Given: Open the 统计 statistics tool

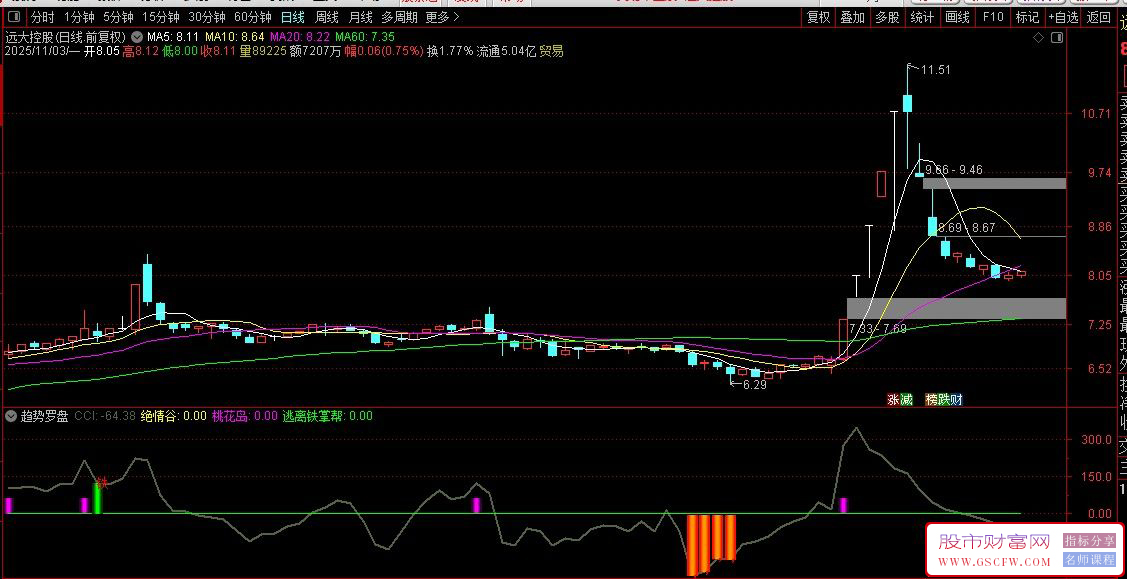Looking at the screenshot, I should point(921,17).
